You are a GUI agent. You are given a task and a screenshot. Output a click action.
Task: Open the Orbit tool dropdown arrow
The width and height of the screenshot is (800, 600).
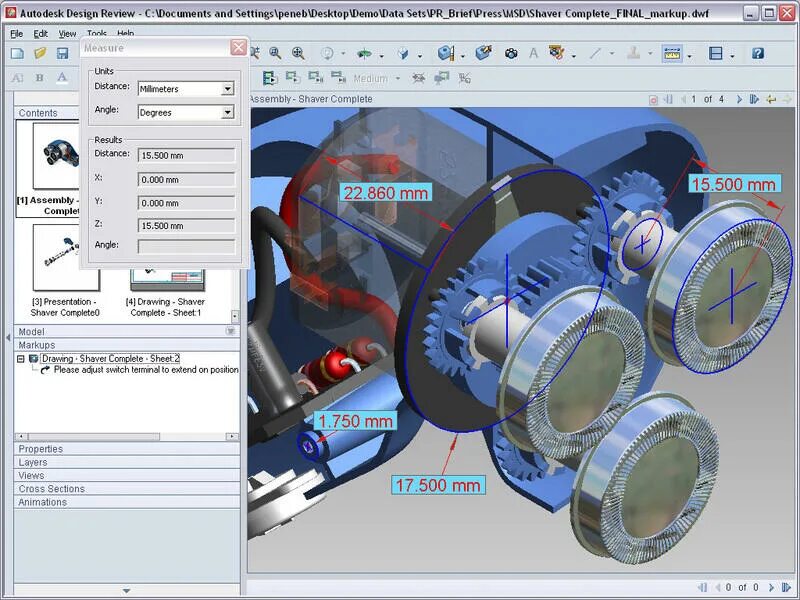coord(381,56)
